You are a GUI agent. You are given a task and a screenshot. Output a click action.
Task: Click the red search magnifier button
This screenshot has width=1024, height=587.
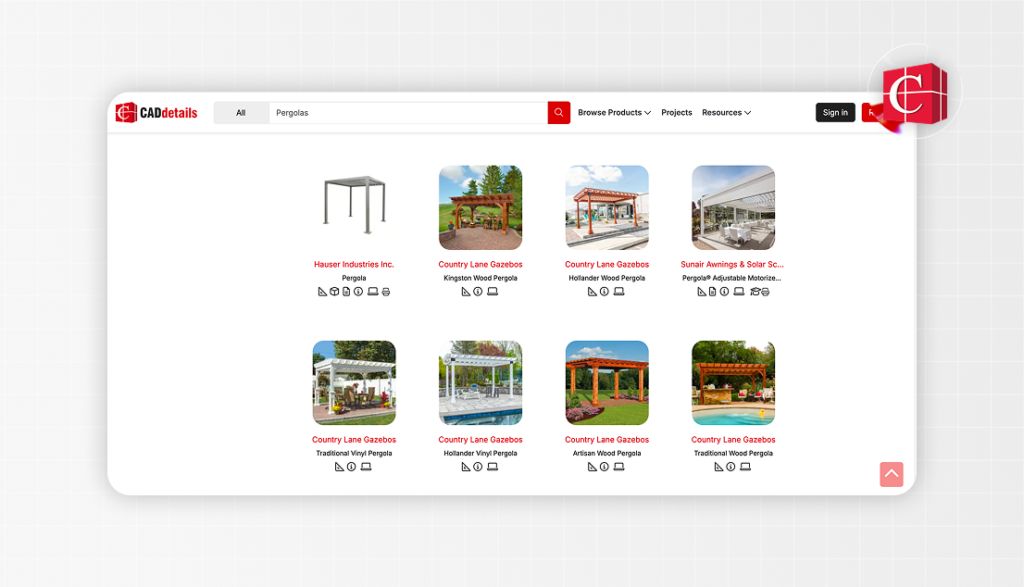pyautogui.click(x=558, y=112)
